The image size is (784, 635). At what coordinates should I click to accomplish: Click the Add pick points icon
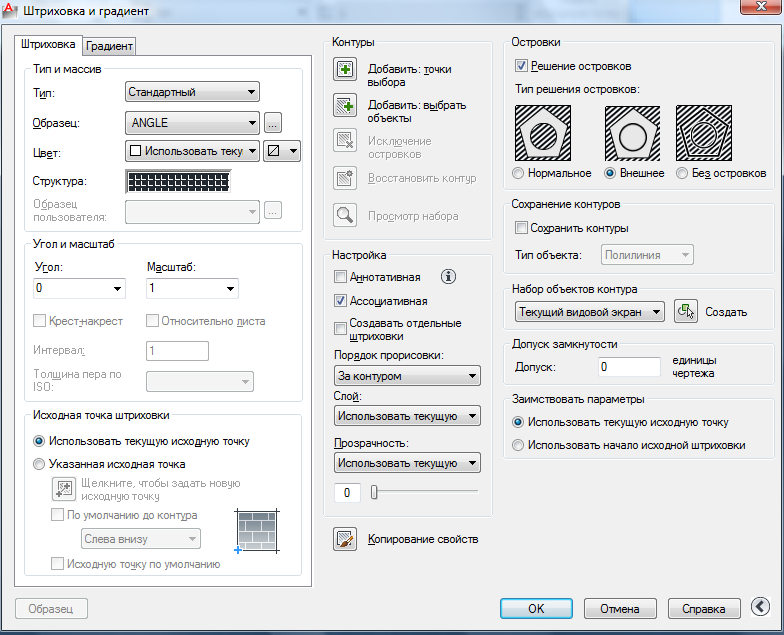(344, 69)
